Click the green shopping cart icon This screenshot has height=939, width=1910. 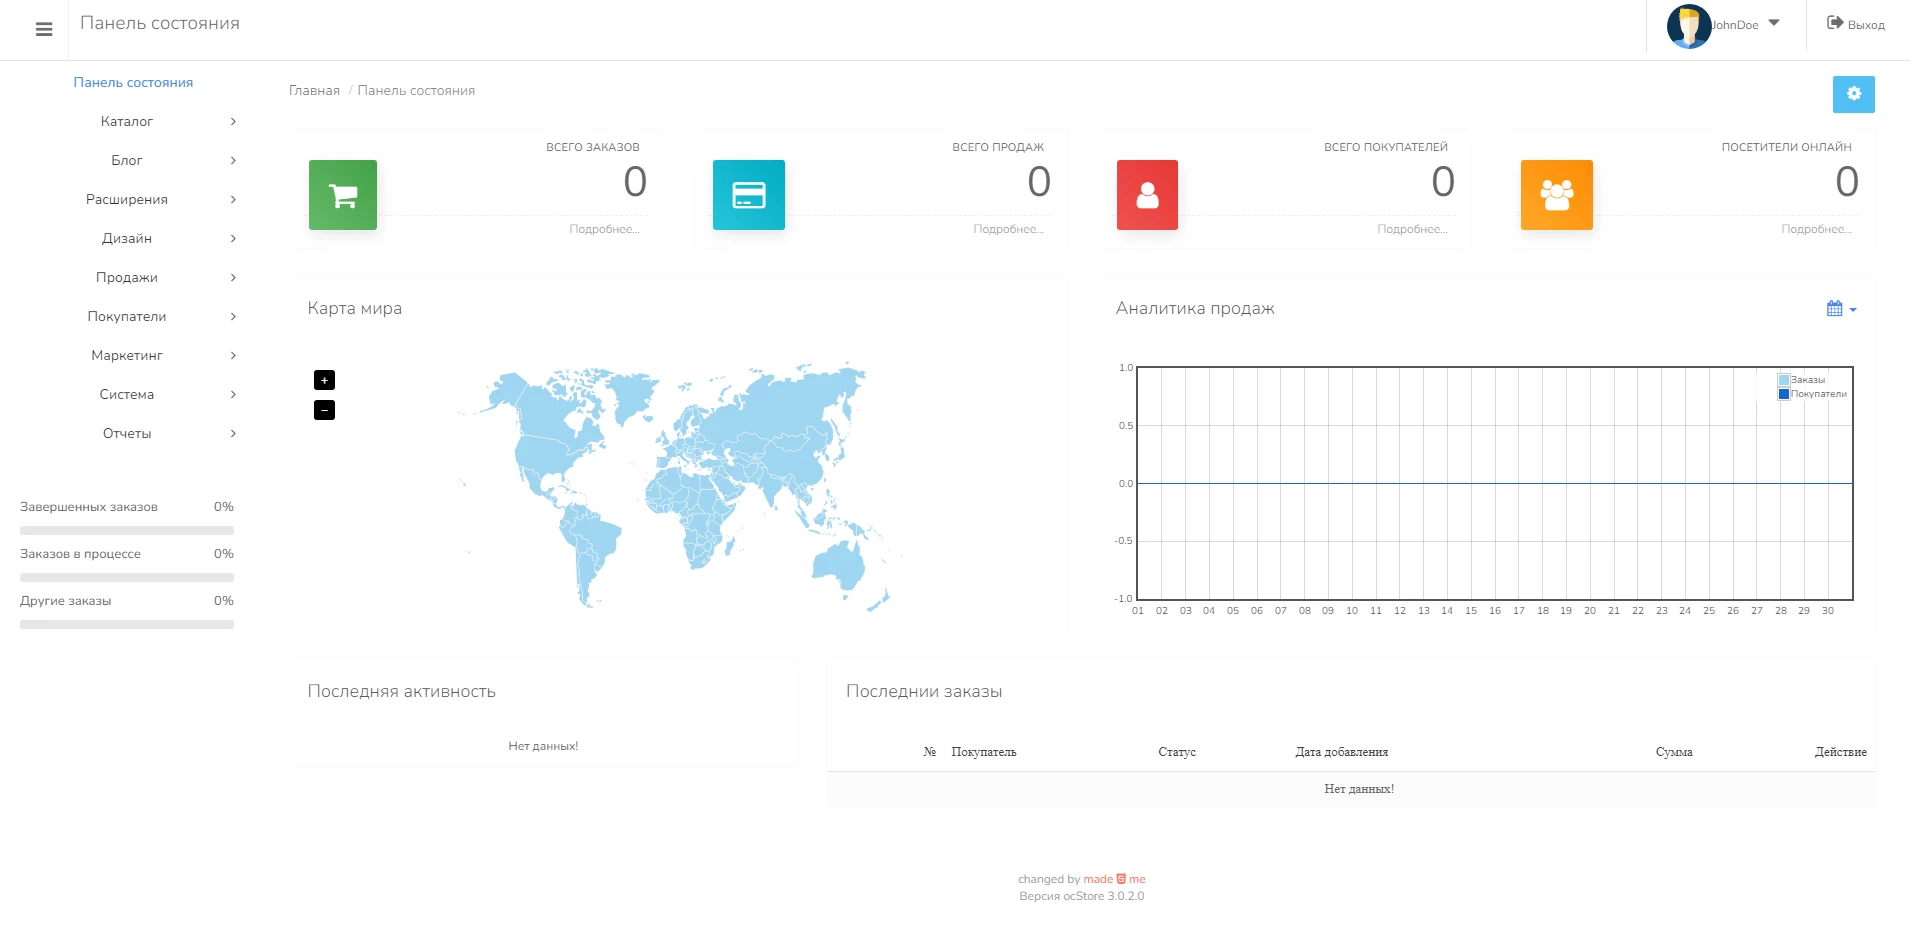343,195
